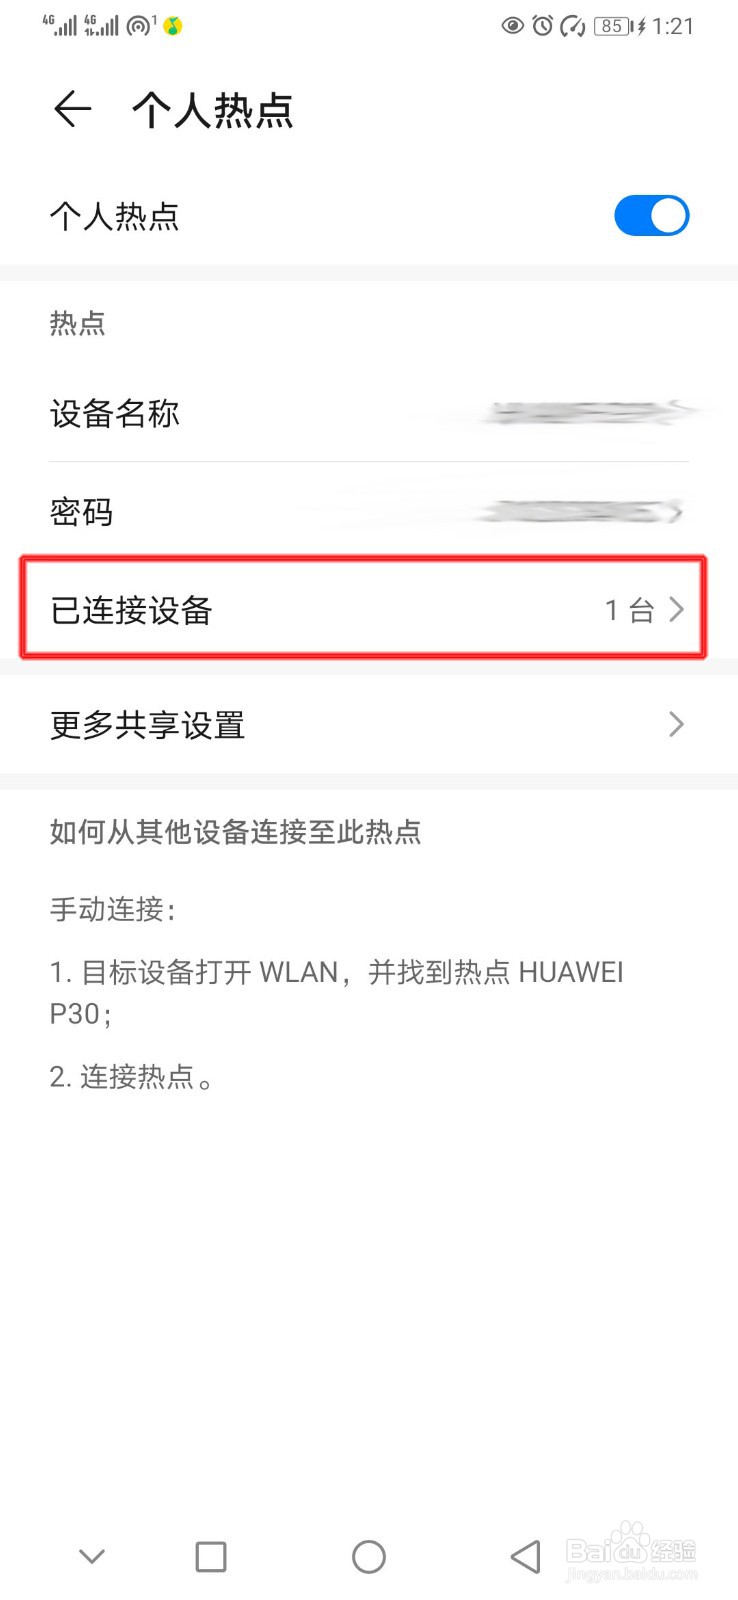The width and height of the screenshot is (738, 1600).
Task: Turn off the 个人热点 switch
Action: 651,215
